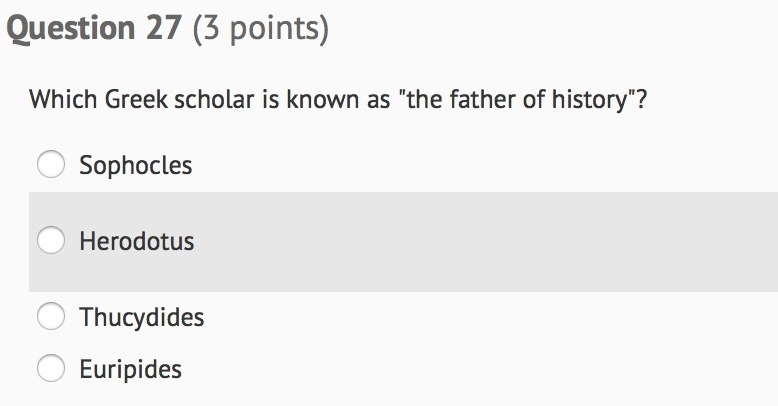Click the number 27 in the heading

pos(163,28)
